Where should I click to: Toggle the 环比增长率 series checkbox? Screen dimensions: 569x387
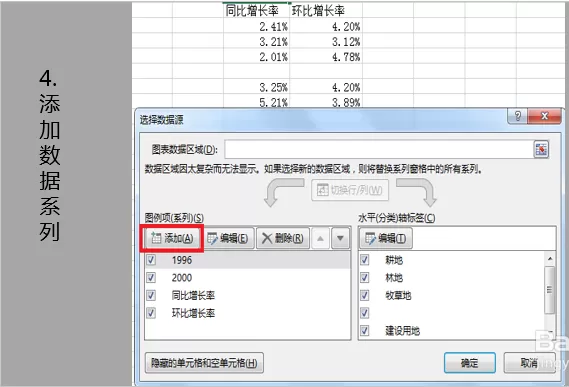click(151, 313)
